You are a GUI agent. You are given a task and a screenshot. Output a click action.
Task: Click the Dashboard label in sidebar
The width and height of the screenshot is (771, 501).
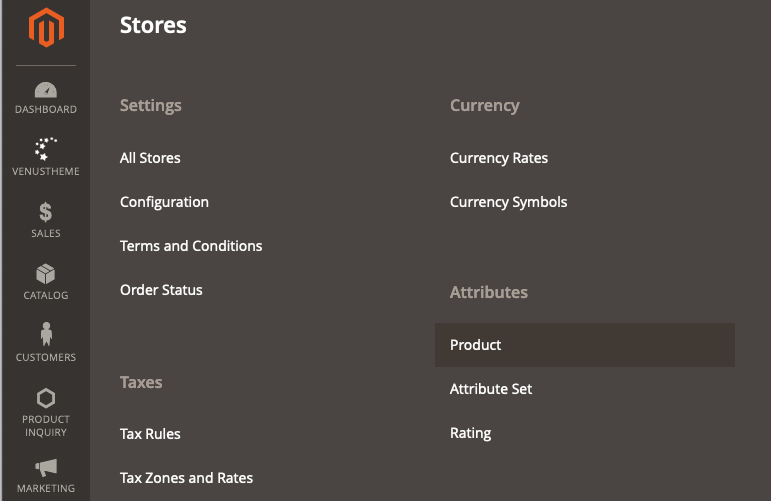tap(46, 109)
